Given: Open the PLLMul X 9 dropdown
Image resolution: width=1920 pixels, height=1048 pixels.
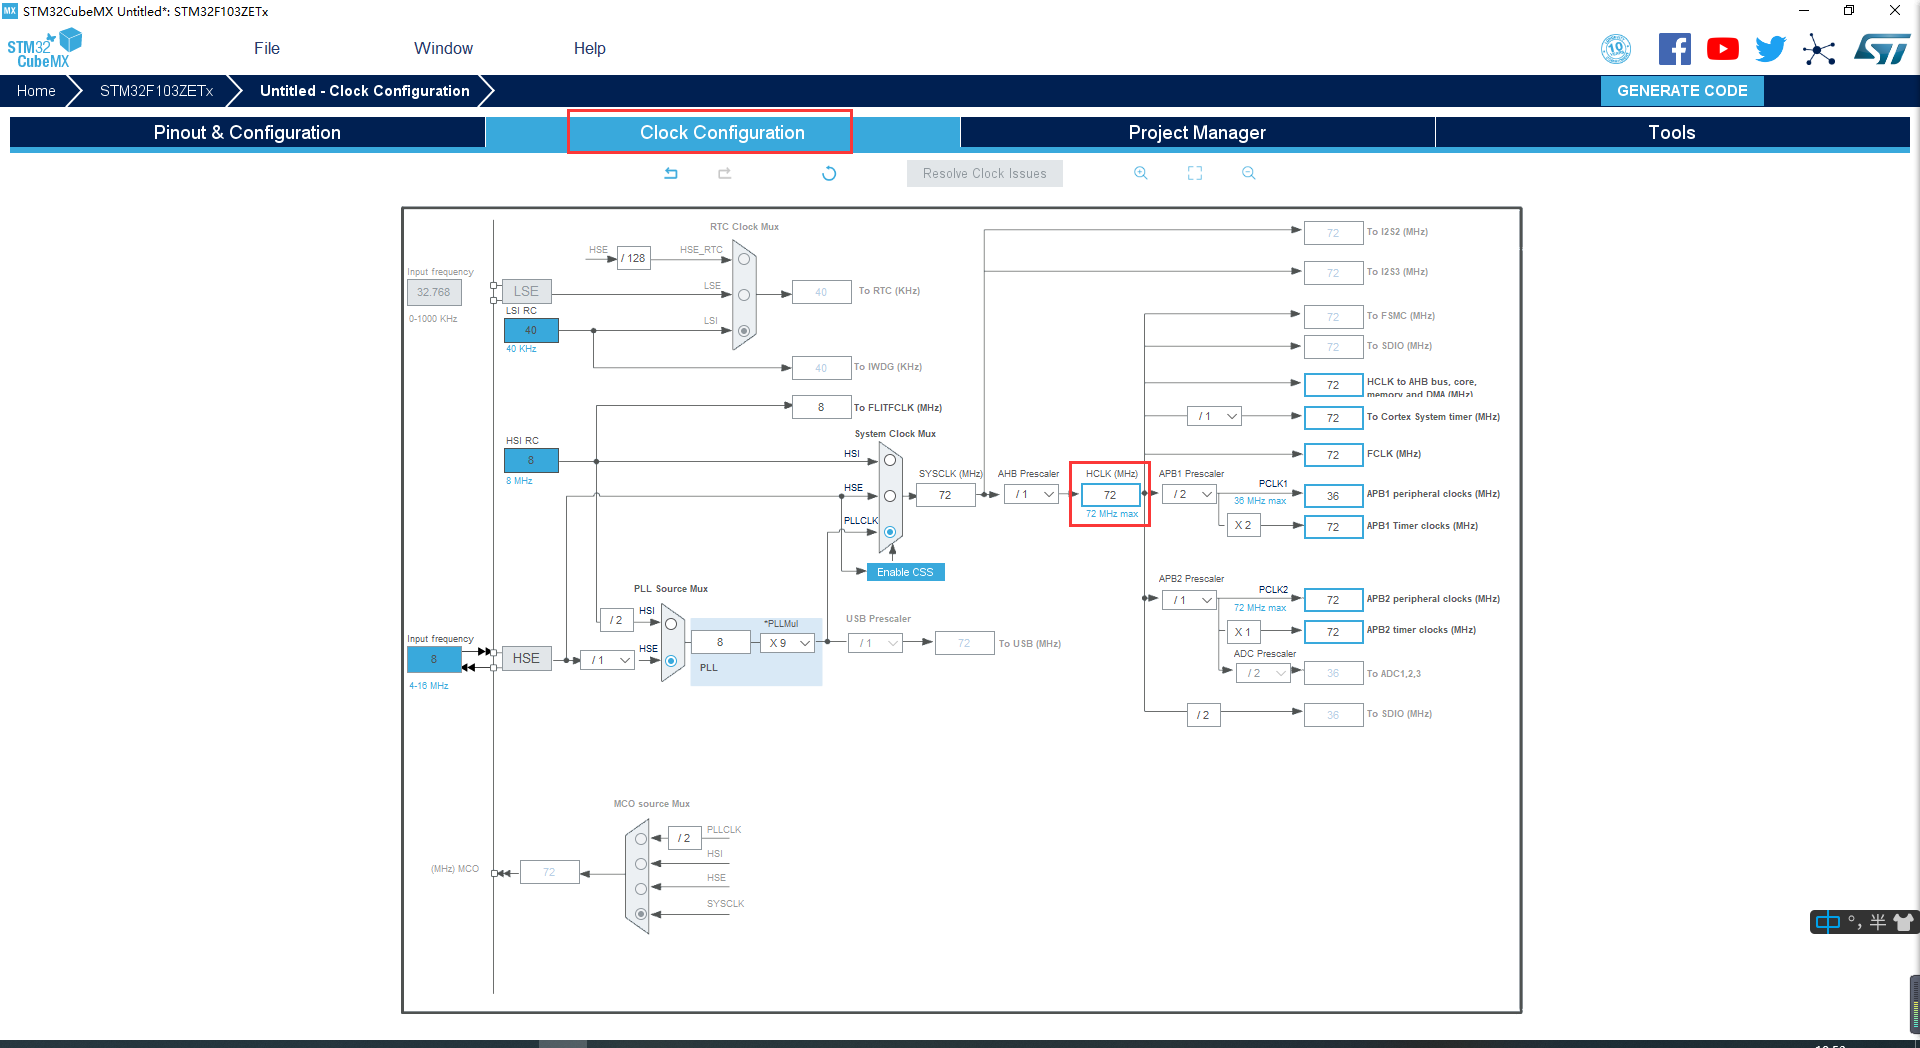Looking at the screenshot, I should [x=788, y=643].
